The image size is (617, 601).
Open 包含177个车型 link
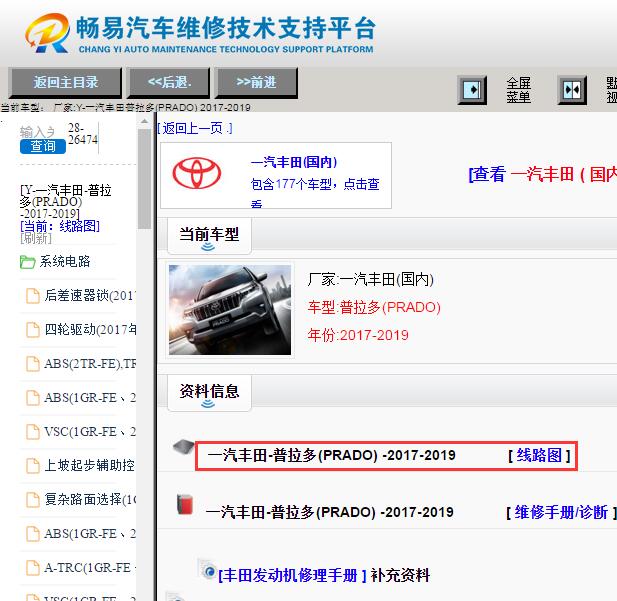click(315, 191)
